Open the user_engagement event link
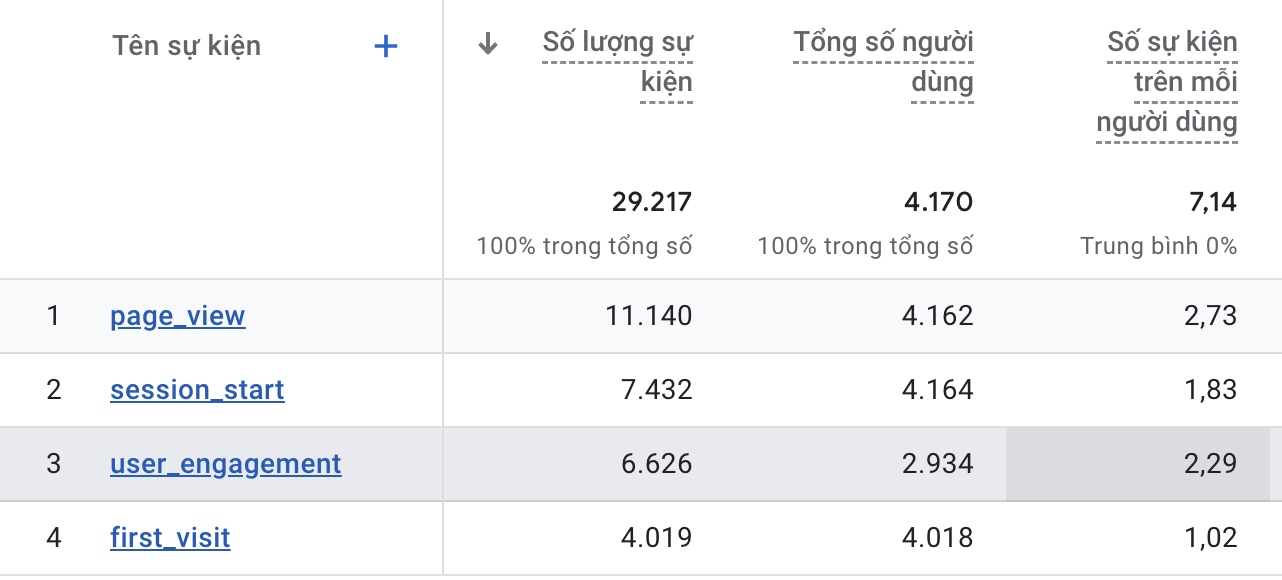Image resolution: width=1282 pixels, height=580 pixels. 225,464
